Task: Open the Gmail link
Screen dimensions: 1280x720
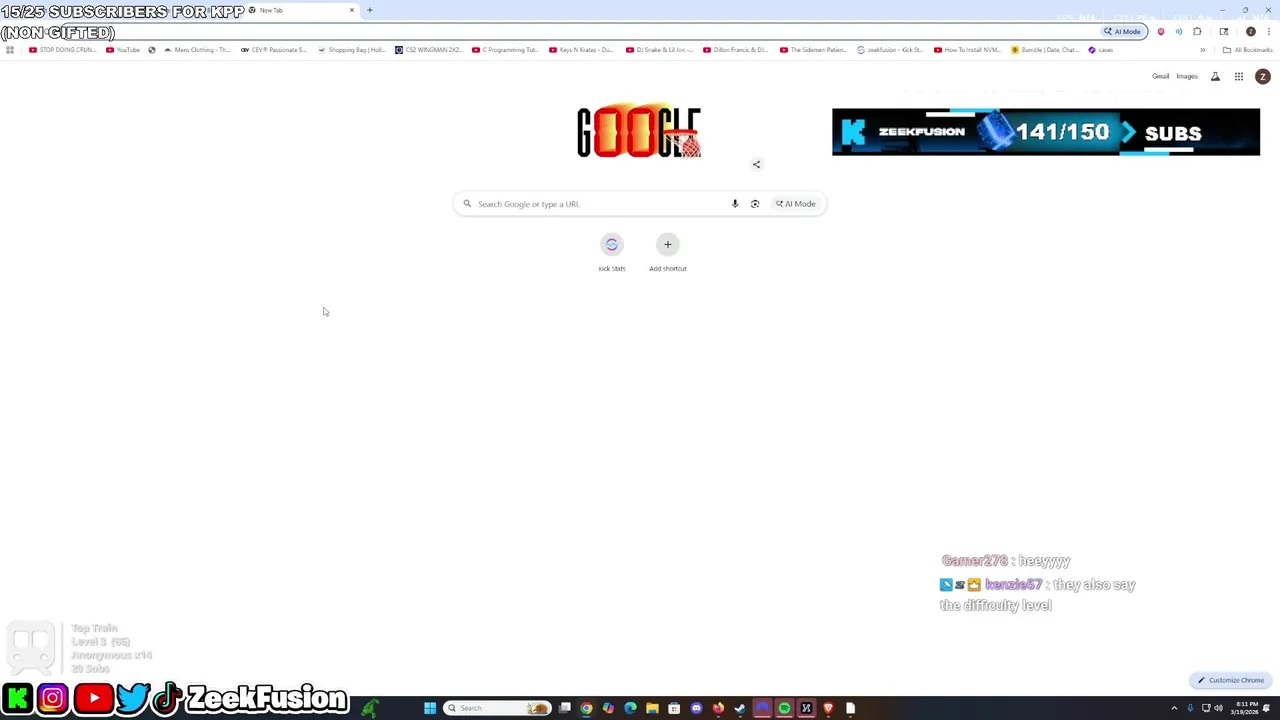Action: [1160, 76]
